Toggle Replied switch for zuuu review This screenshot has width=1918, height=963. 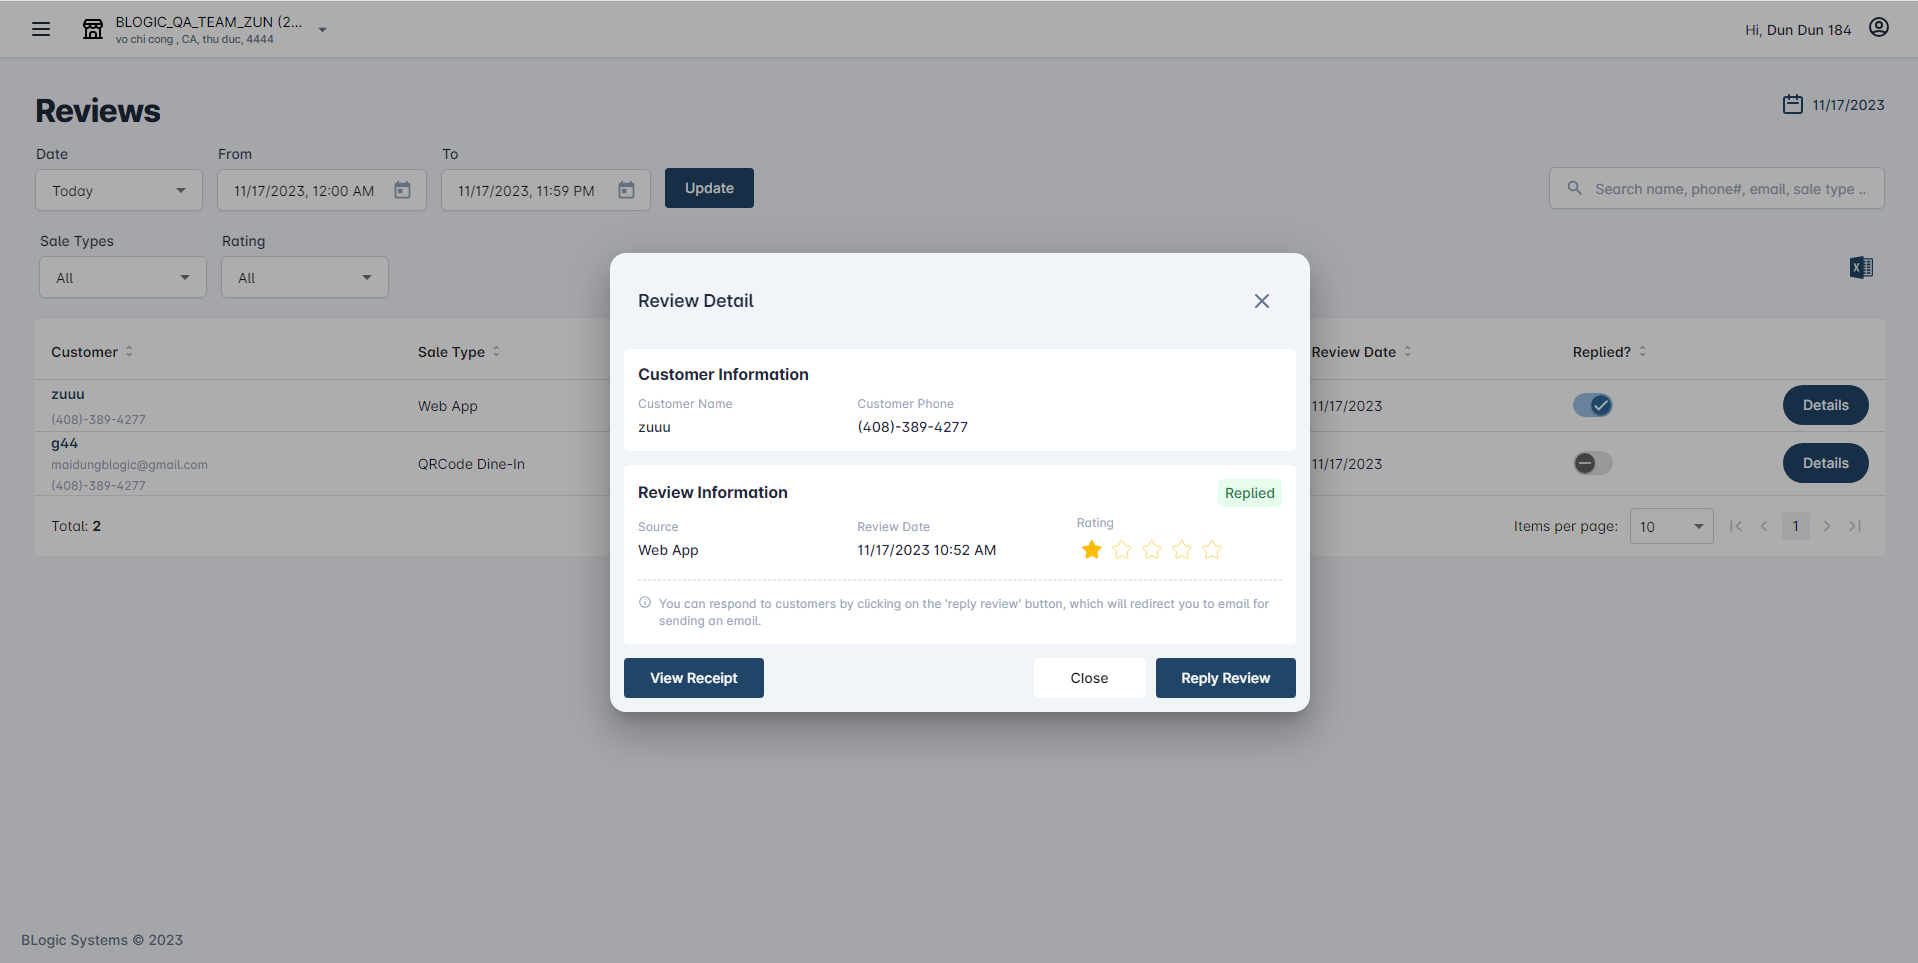click(1592, 405)
